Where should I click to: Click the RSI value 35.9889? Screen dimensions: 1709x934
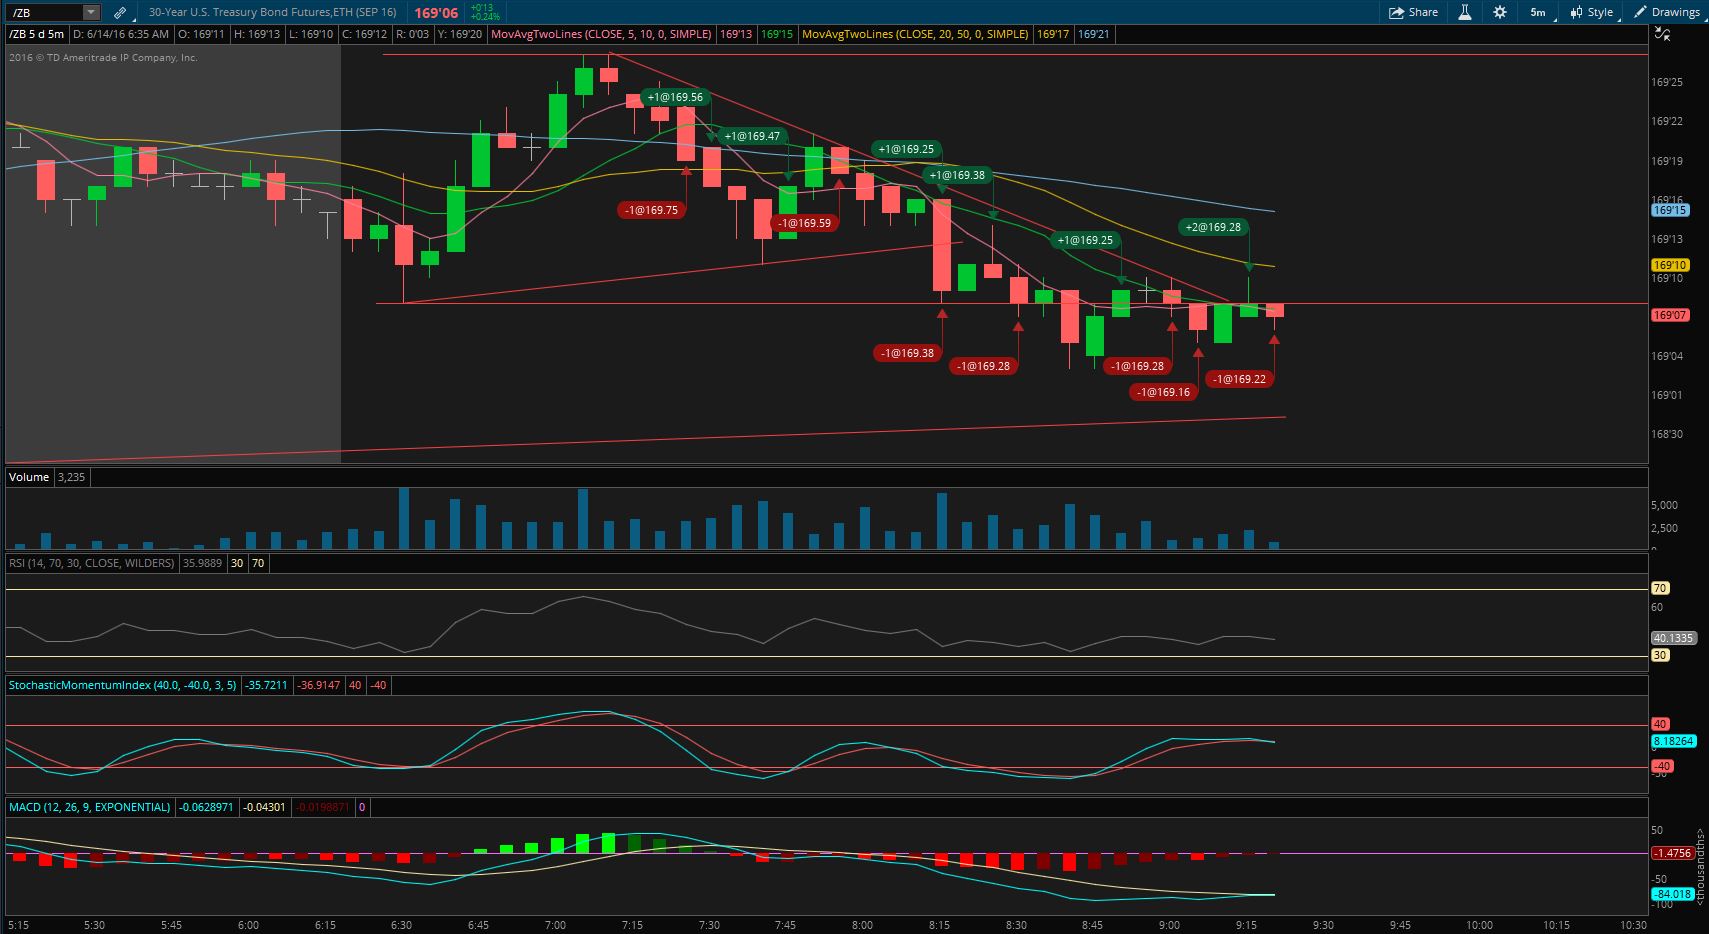tap(202, 563)
